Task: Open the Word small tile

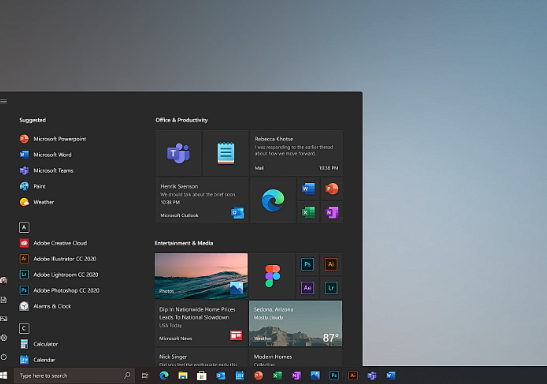Action: pyautogui.click(x=308, y=189)
